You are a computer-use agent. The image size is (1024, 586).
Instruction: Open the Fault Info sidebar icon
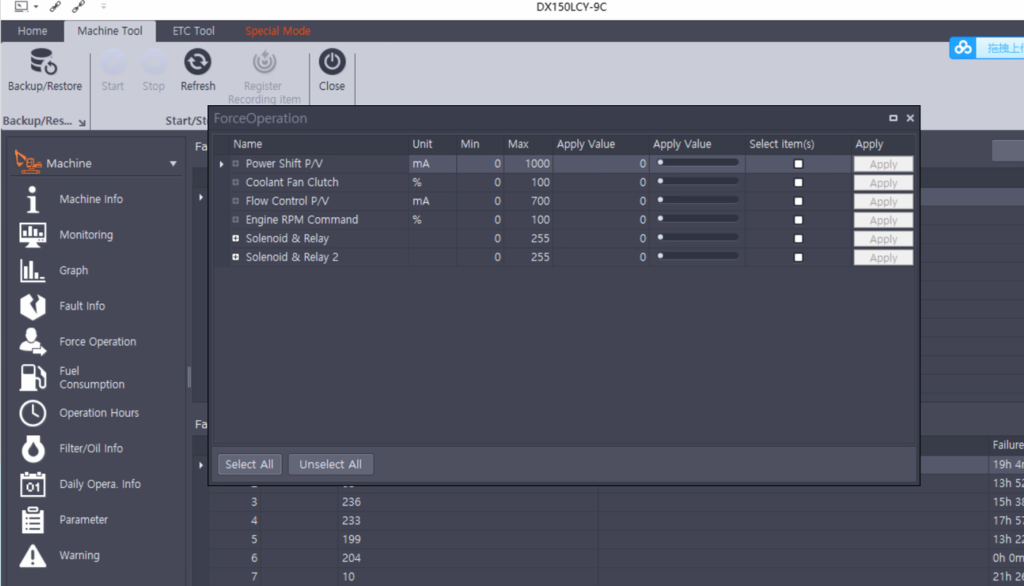pyautogui.click(x=33, y=306)
